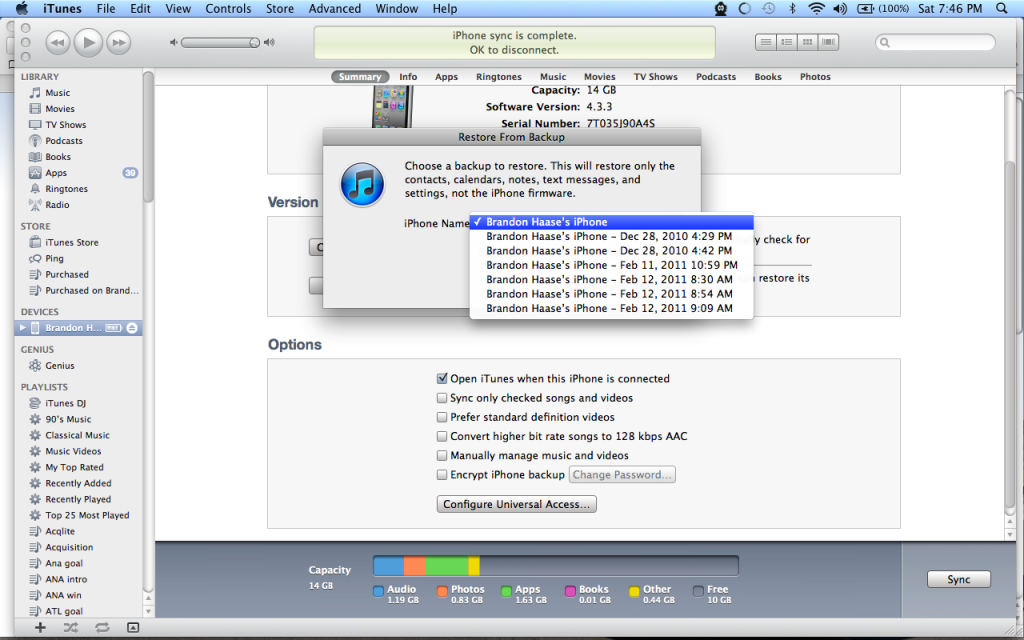Switch to the Photos tab
The image size is (1024, 640).
(x=815, y=76)
